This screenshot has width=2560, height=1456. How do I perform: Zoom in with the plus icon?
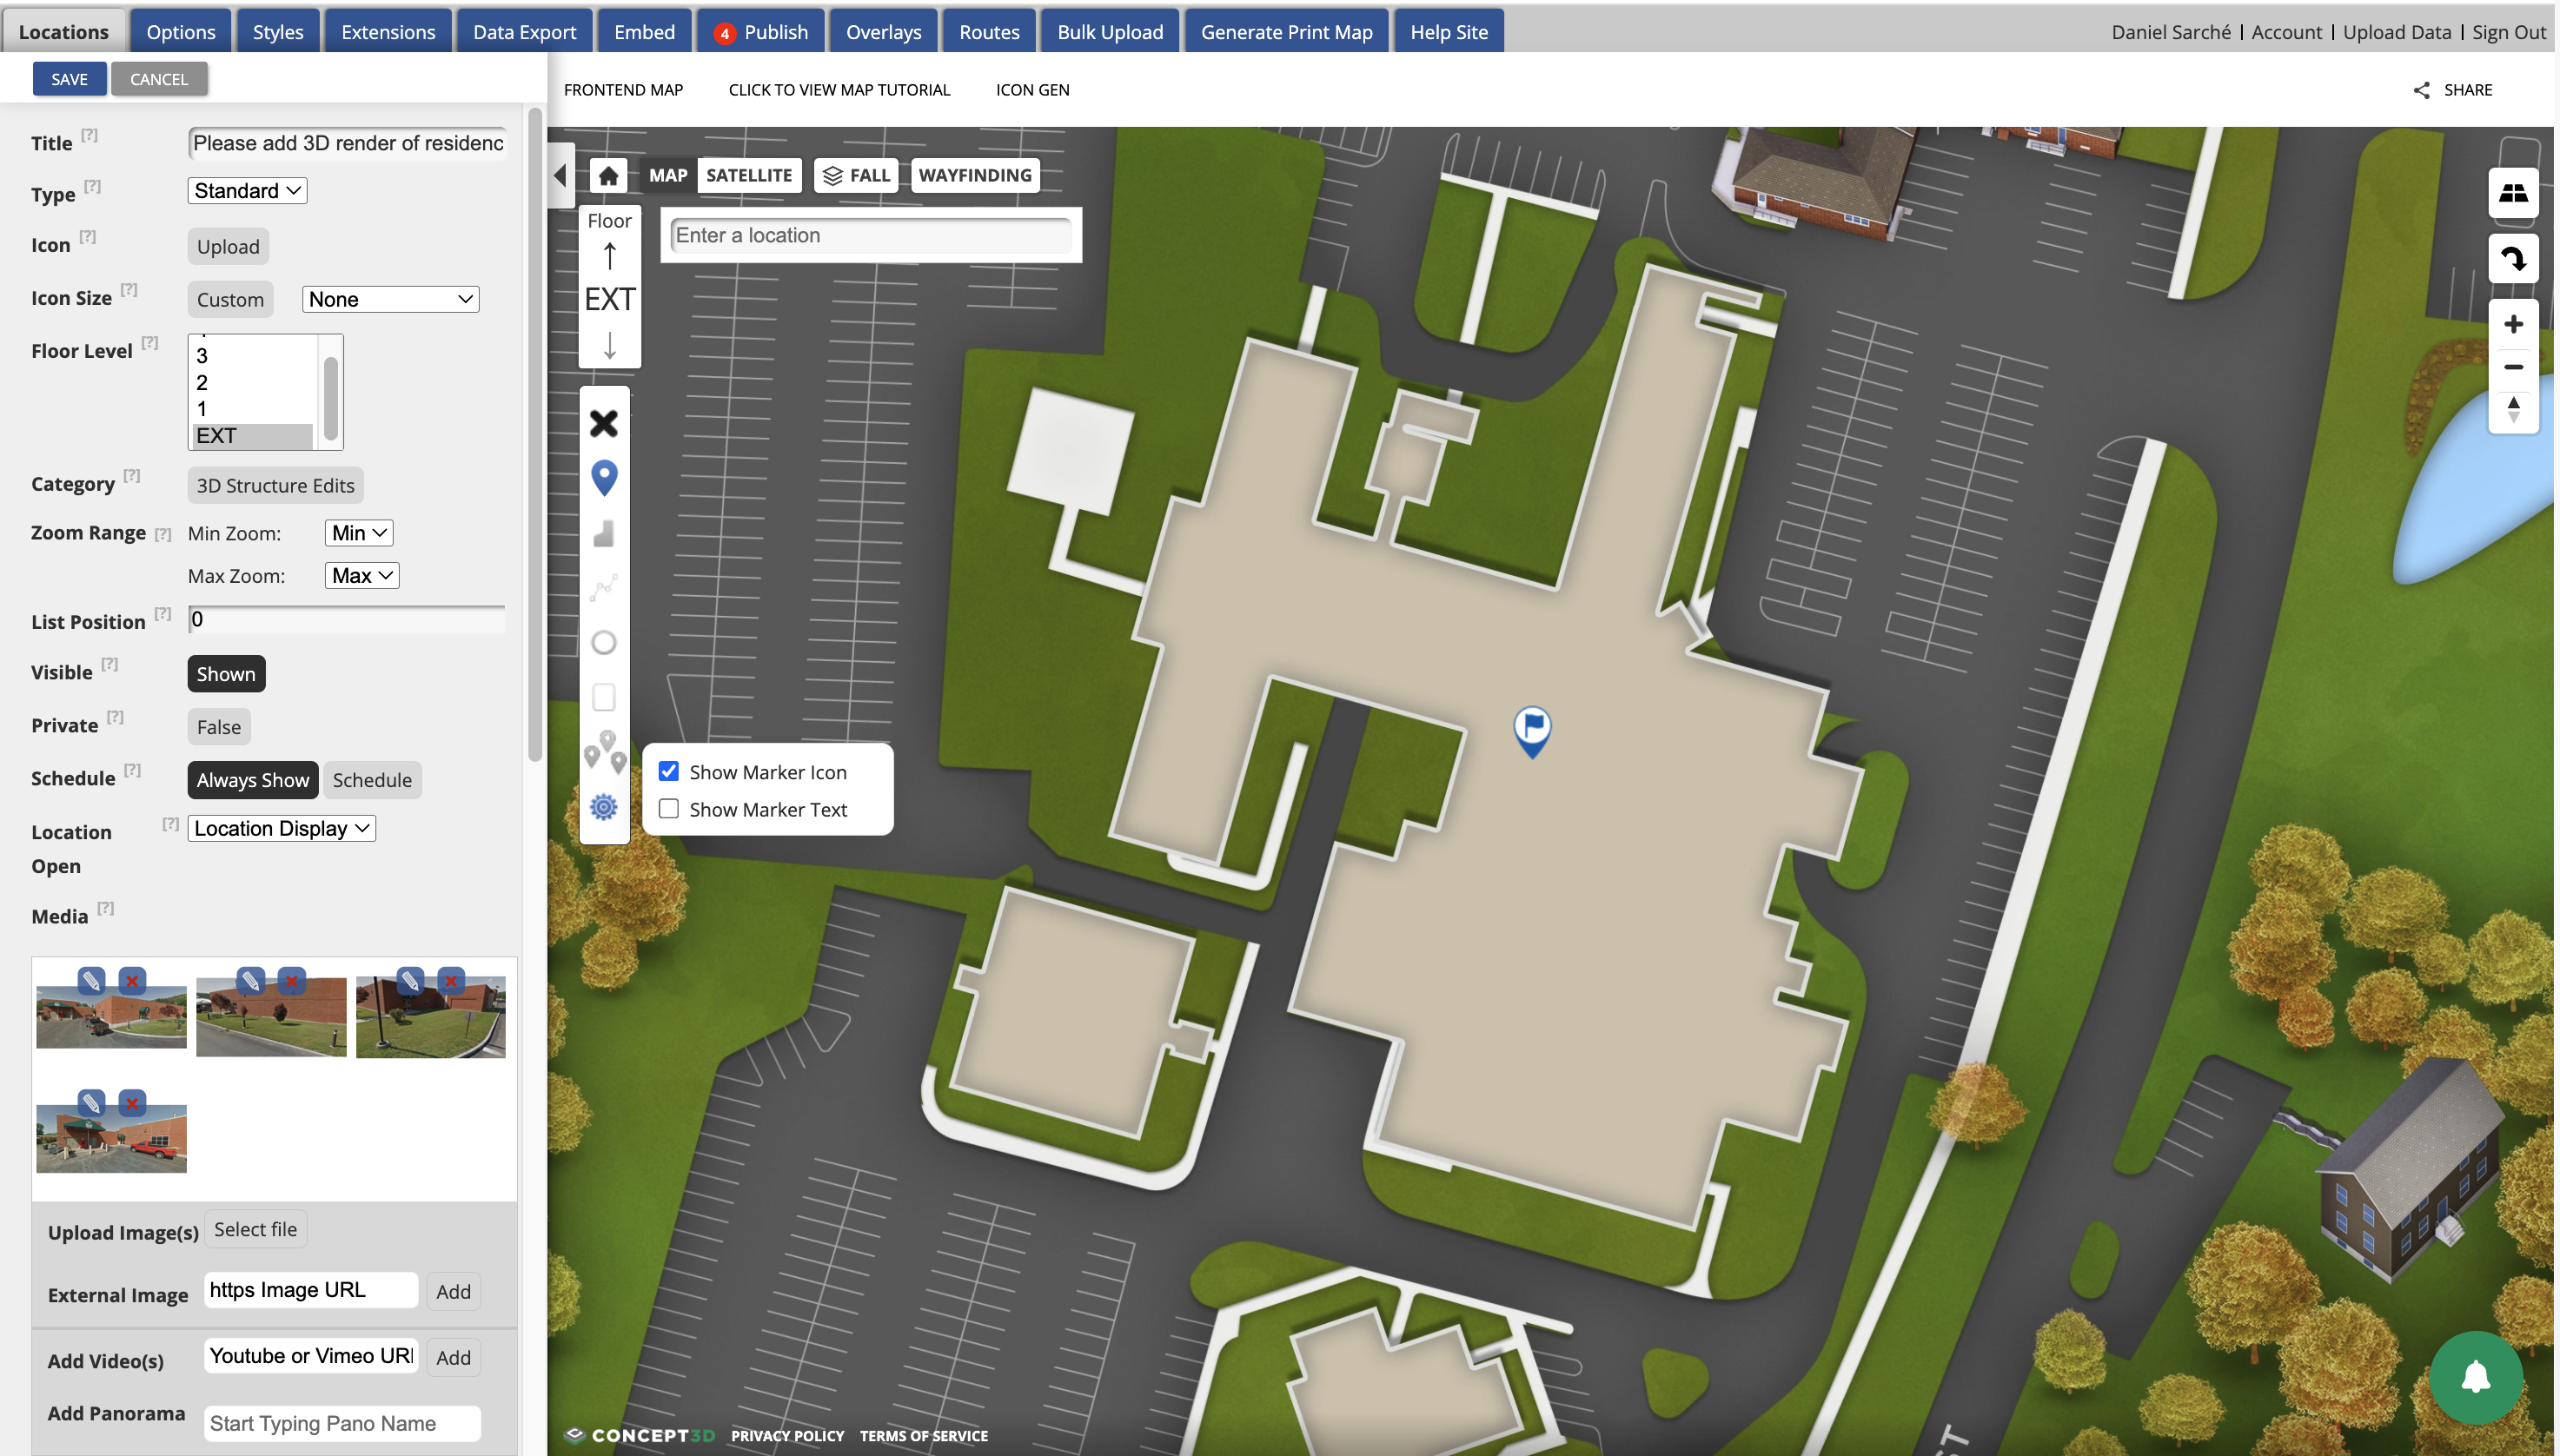(x=2513, y=324)
